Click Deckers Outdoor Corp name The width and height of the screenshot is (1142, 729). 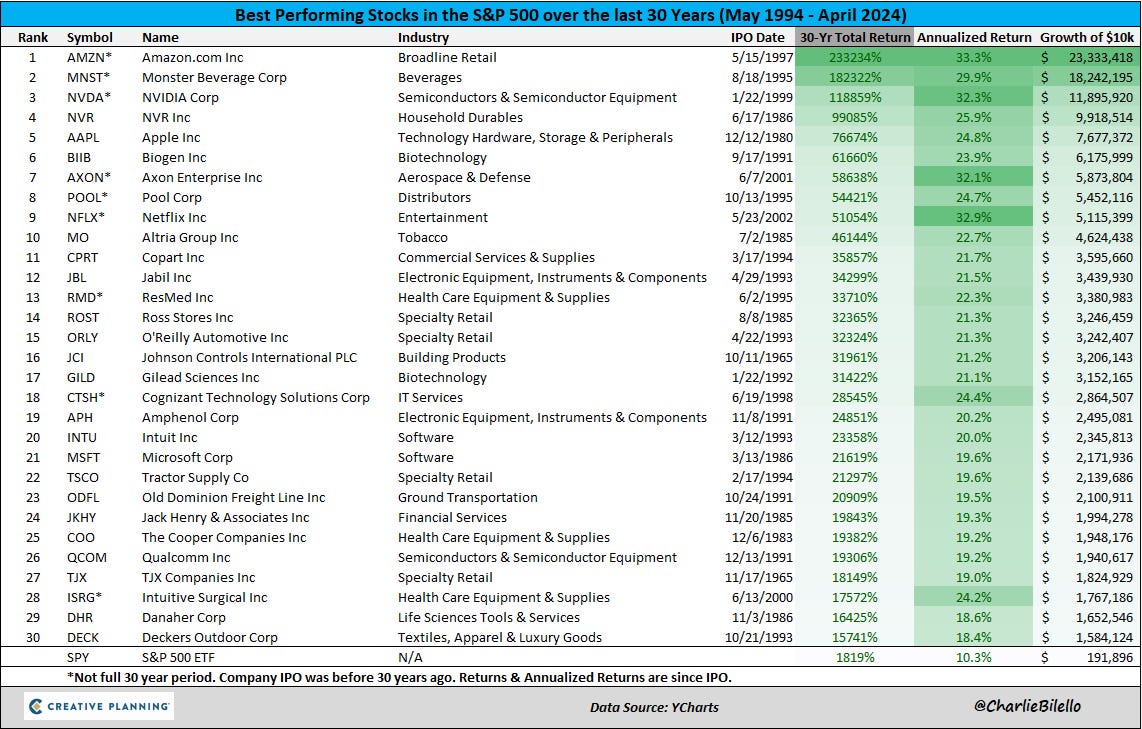click(210, 638)
